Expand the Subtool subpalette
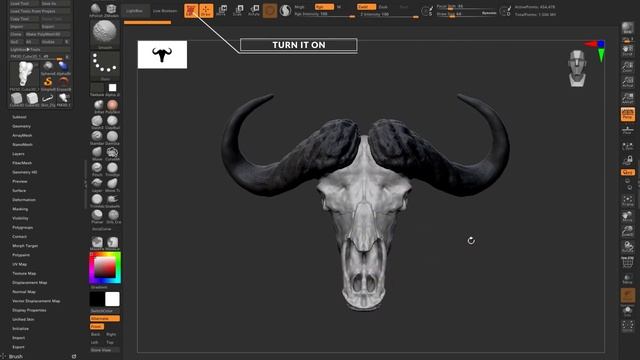Viewport: 640px width, 360px height. pyautogui.click(x=19, y=117)
